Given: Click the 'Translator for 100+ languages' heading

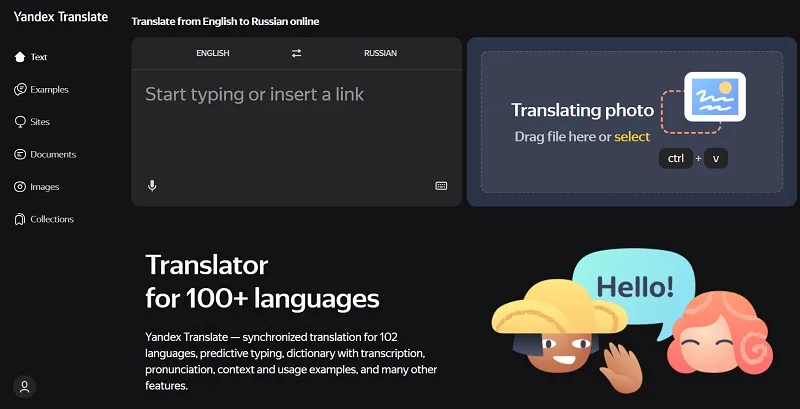Looking at the screenshot, I should (262, 282).
